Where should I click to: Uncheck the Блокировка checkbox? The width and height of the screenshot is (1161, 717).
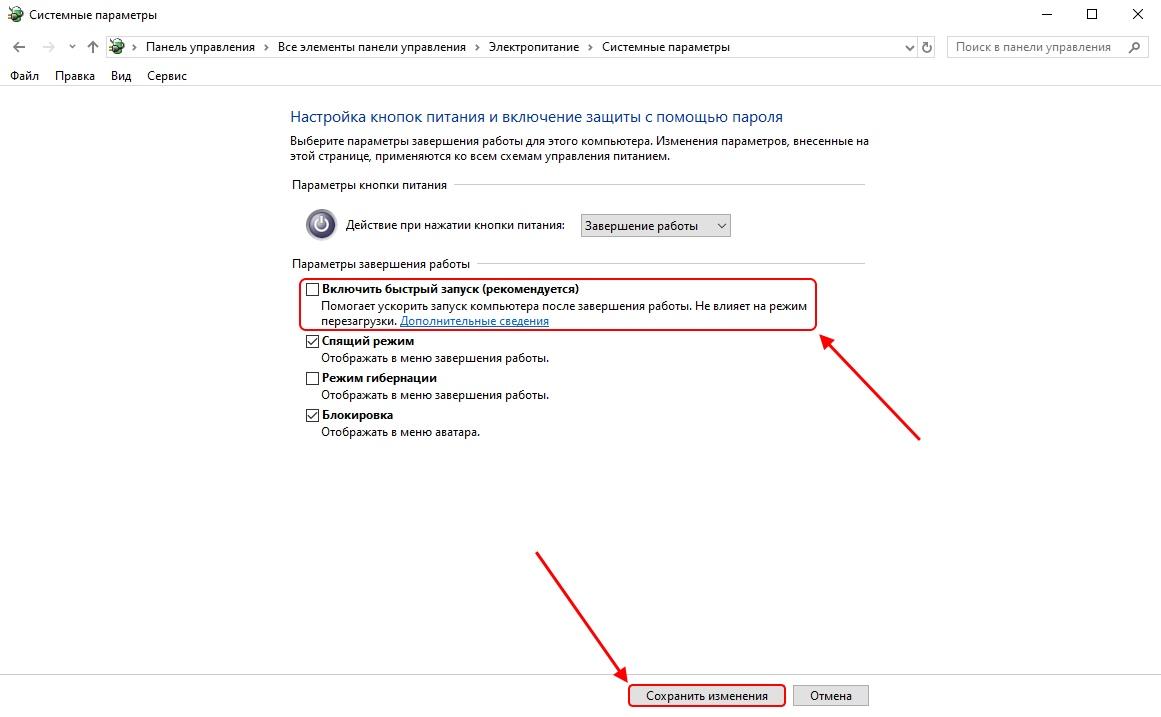(x=312, y=416)
